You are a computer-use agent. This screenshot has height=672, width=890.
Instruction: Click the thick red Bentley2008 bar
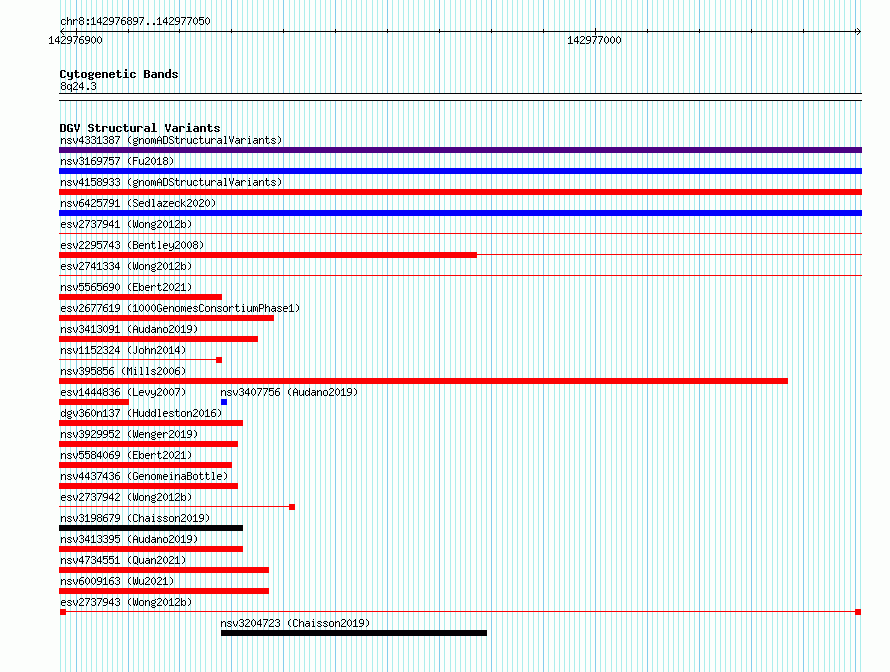(268, 255)
